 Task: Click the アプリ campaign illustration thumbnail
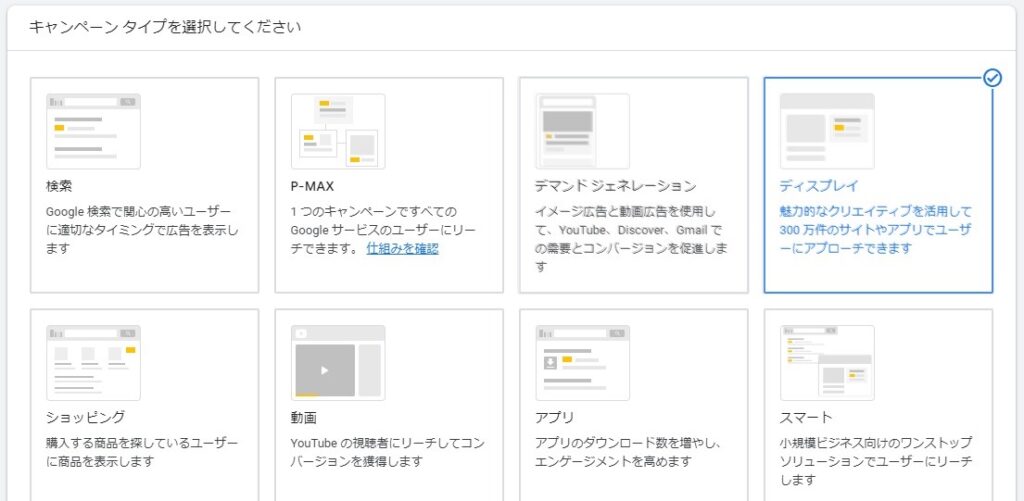(x=583, y=363)
